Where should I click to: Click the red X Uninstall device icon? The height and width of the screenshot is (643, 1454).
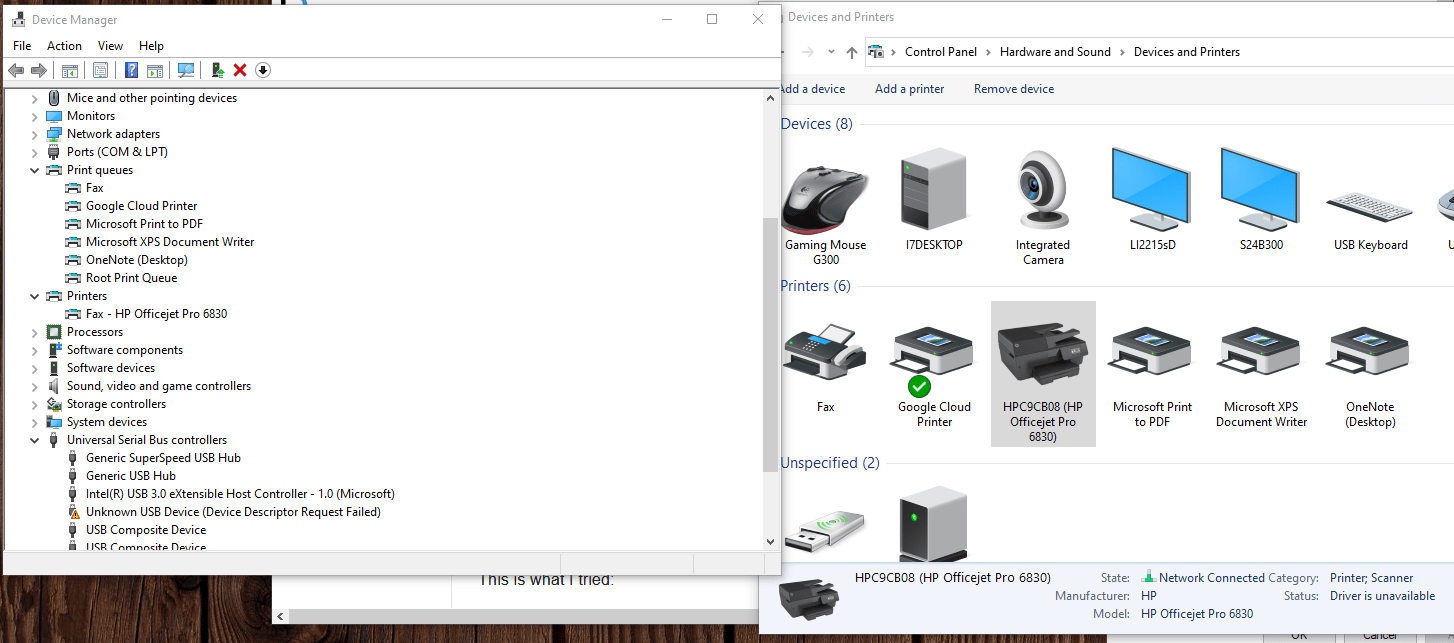tap(240, 70)
